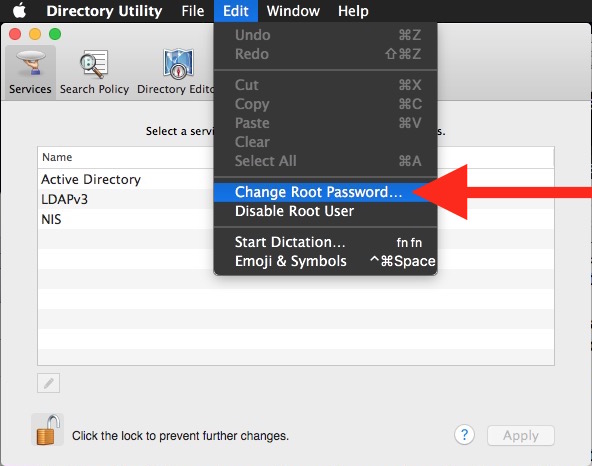
Task: Click the padlock to prevent changes
Action: (x=48, y=429)
